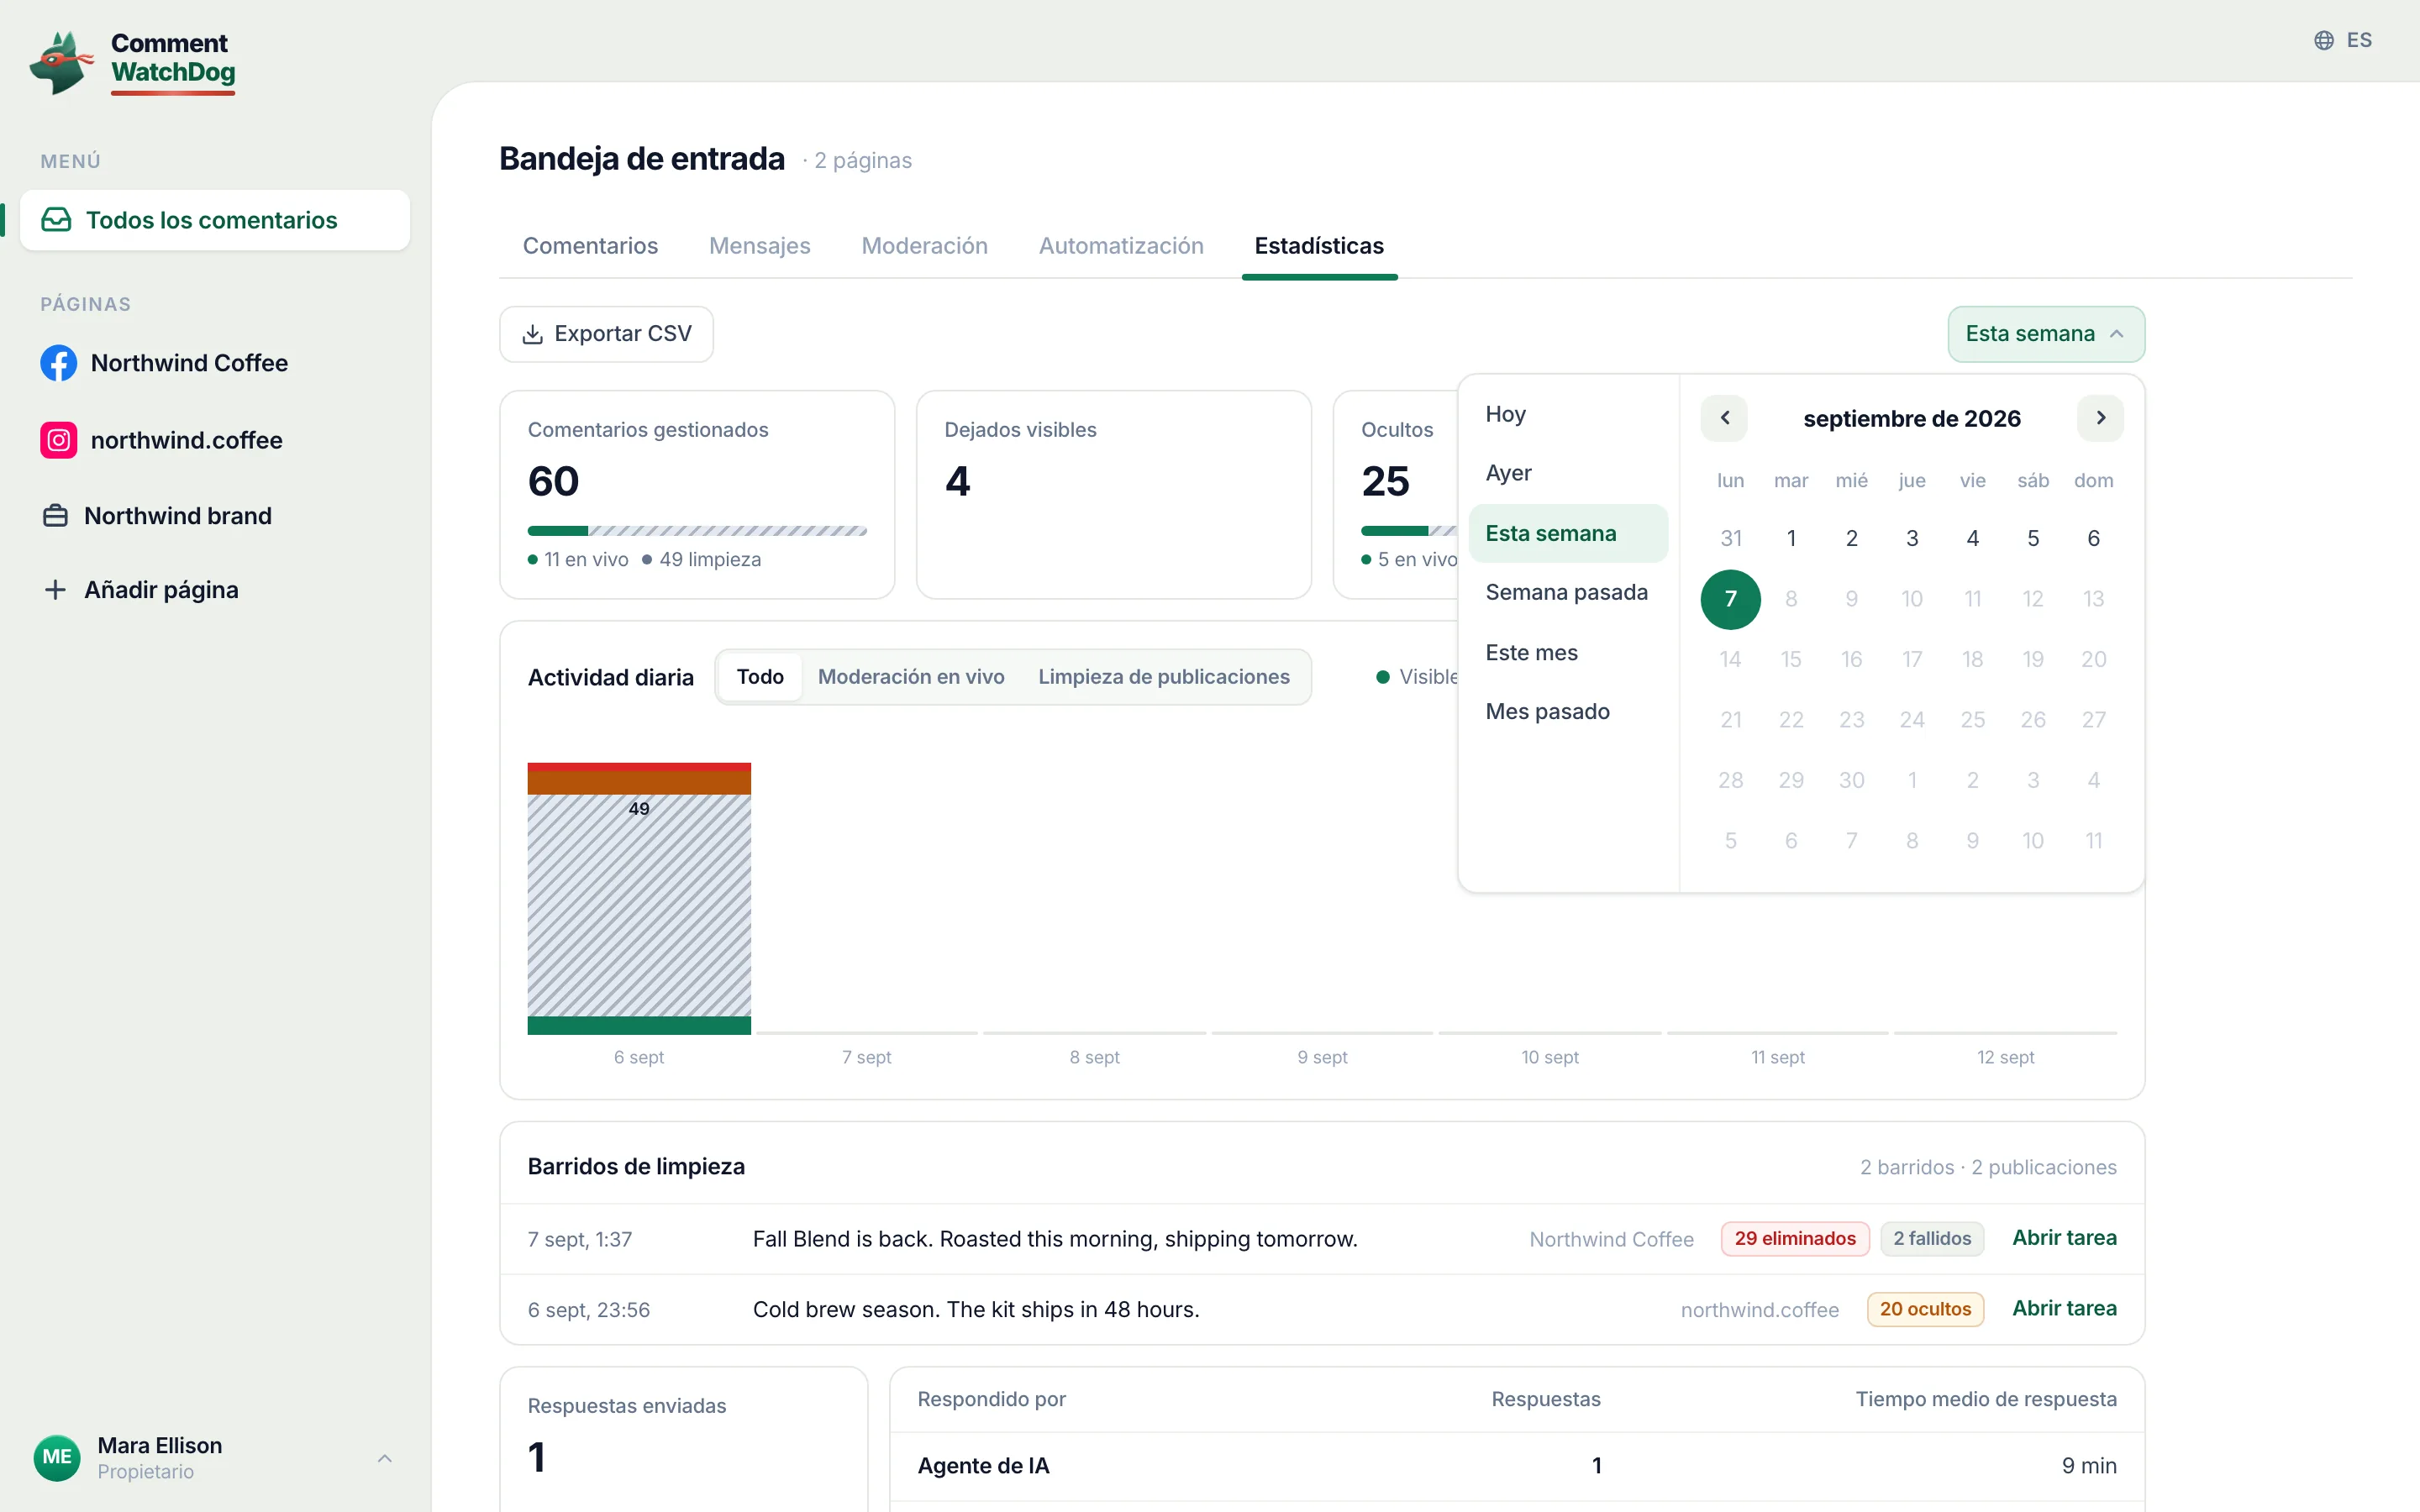Open Northwind Coffee page
Screen dimensions: 2420x1512
pyautogui.click(x=215, y=363)
